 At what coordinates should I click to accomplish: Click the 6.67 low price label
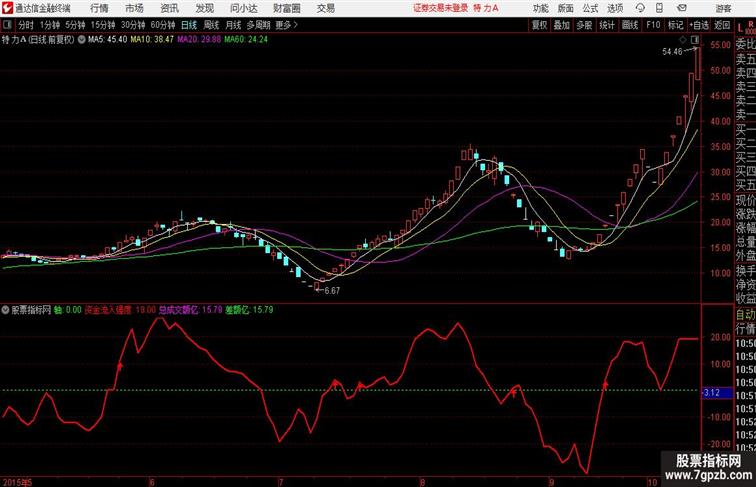(332, 291)
